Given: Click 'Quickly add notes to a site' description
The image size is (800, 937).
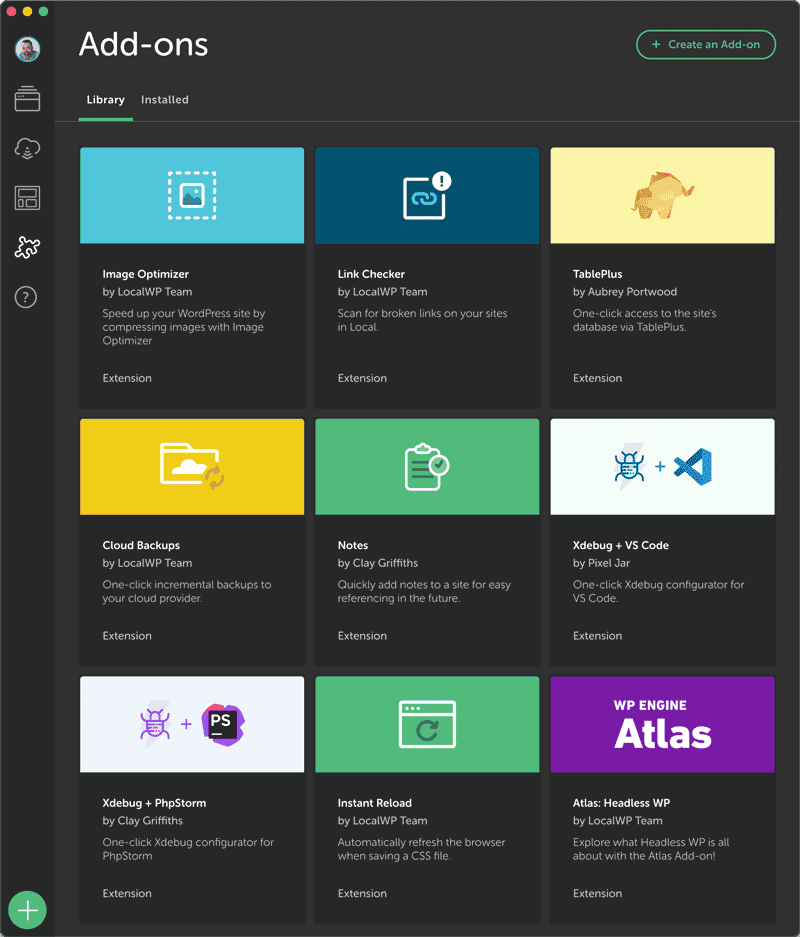Looking at the screenshot, I should click(424, 592).
